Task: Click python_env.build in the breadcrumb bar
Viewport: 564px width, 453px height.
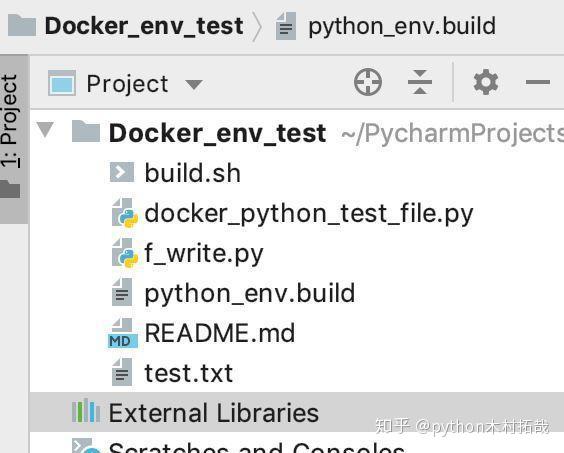Action: [x=402, y=26]
